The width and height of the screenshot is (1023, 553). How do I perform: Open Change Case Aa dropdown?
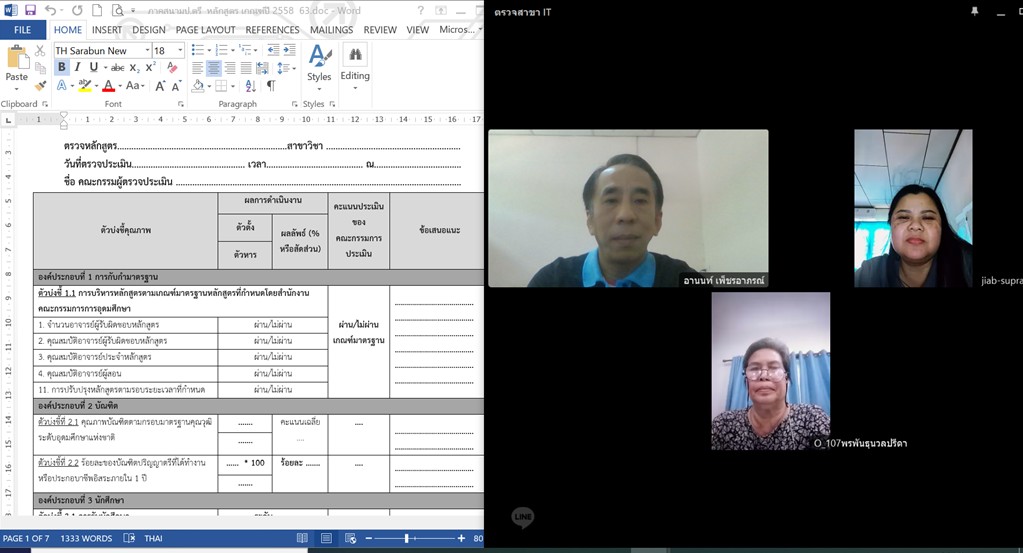pos(134,86)
